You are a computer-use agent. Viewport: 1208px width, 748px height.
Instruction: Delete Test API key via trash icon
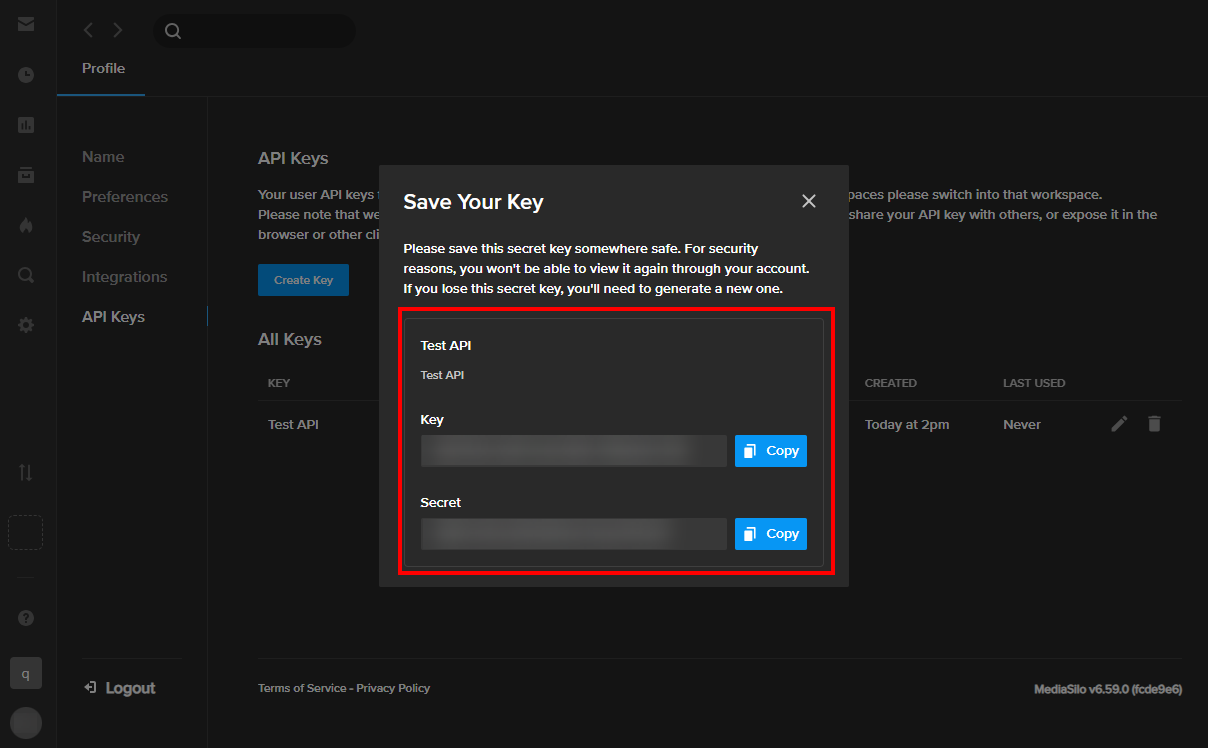(1154, 424)
